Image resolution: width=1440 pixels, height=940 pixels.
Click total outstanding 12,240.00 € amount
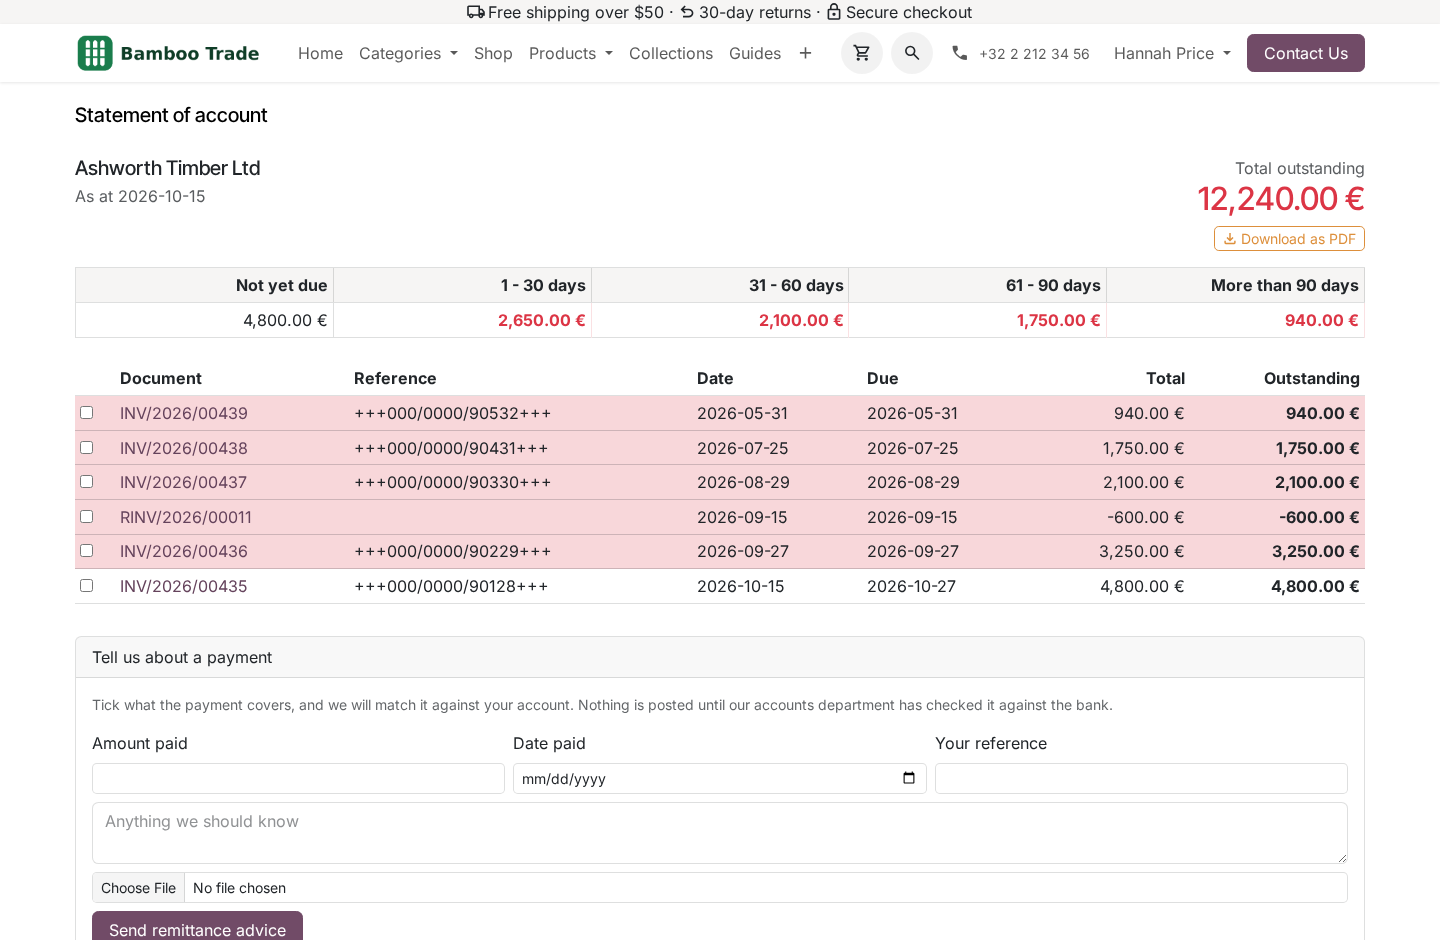1281,198
